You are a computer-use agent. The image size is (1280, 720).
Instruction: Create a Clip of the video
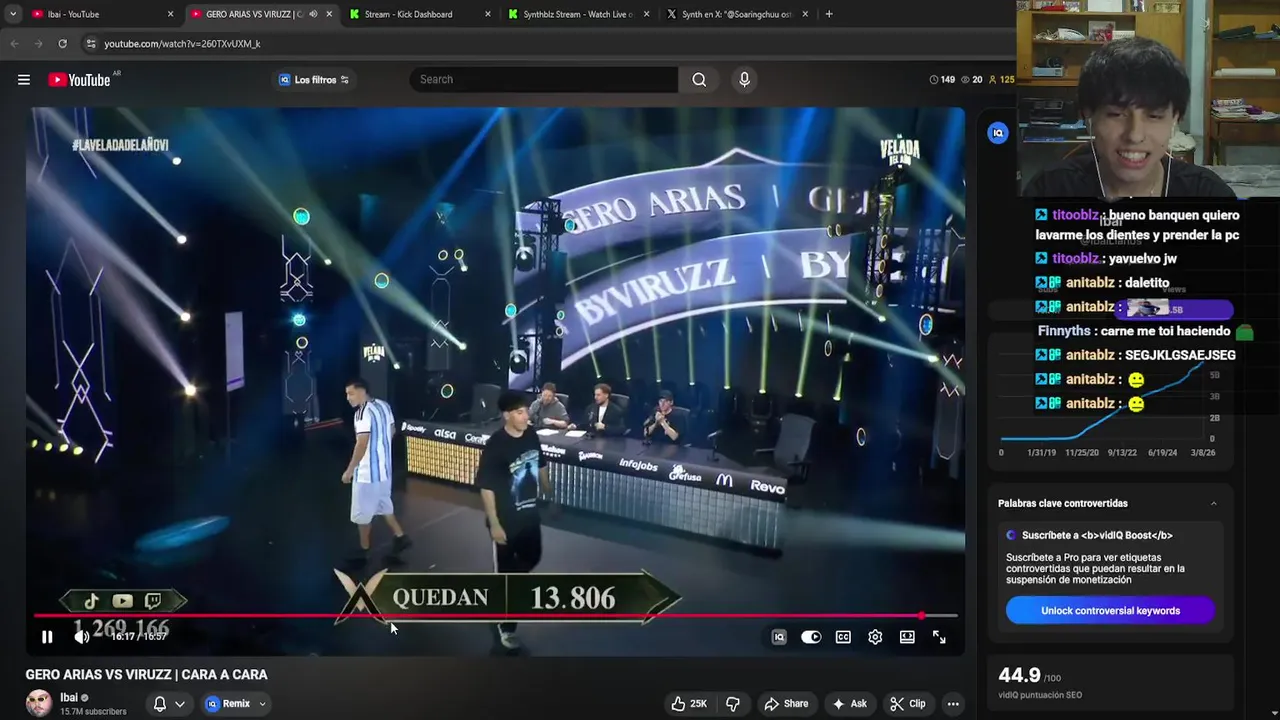(907, 703)
